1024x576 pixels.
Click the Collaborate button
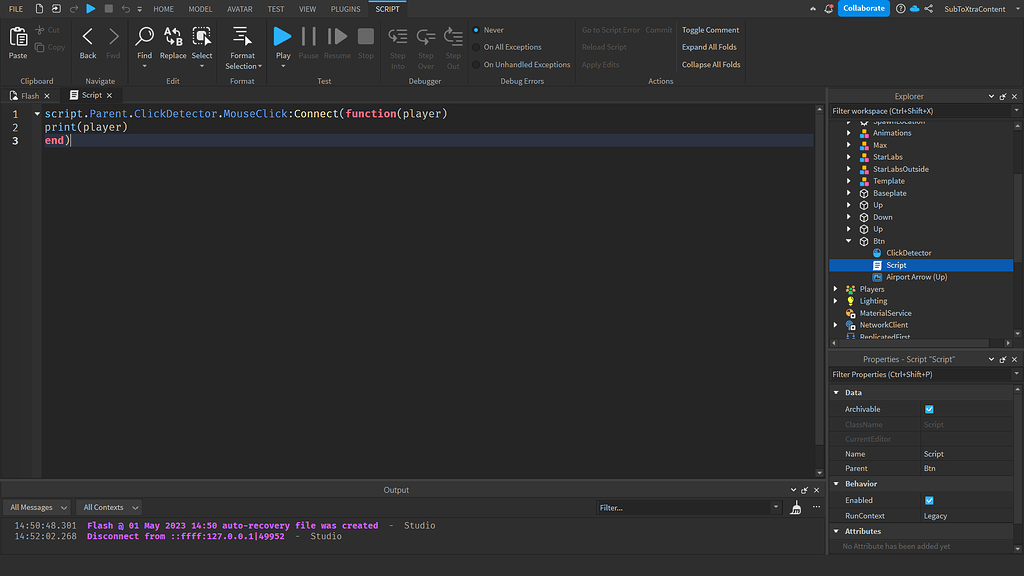tap(862, 8)
